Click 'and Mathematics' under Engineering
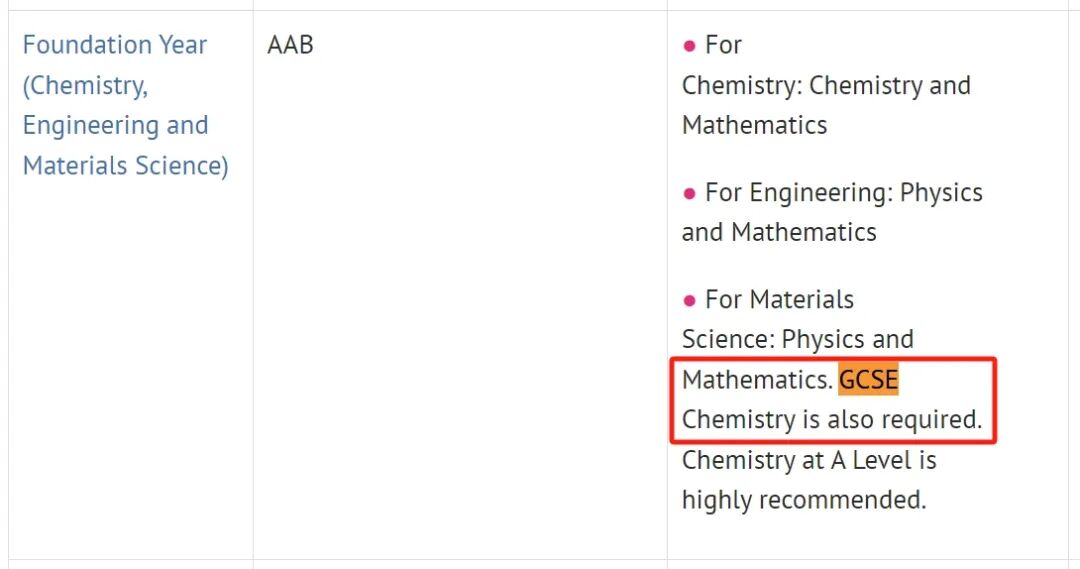The image size is (1080, 569). [779, 232]
